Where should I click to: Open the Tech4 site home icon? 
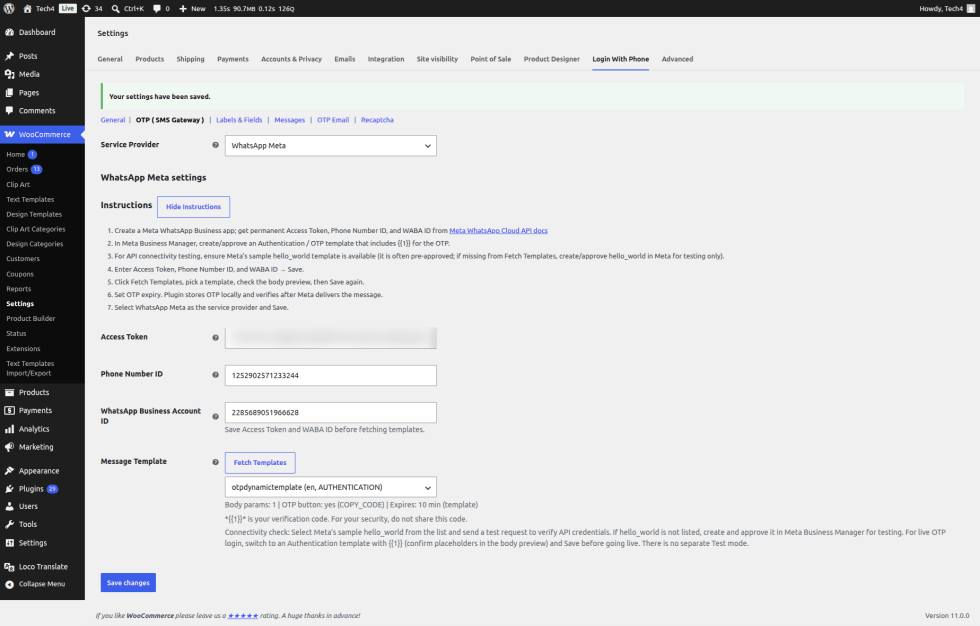click(28, 9)
